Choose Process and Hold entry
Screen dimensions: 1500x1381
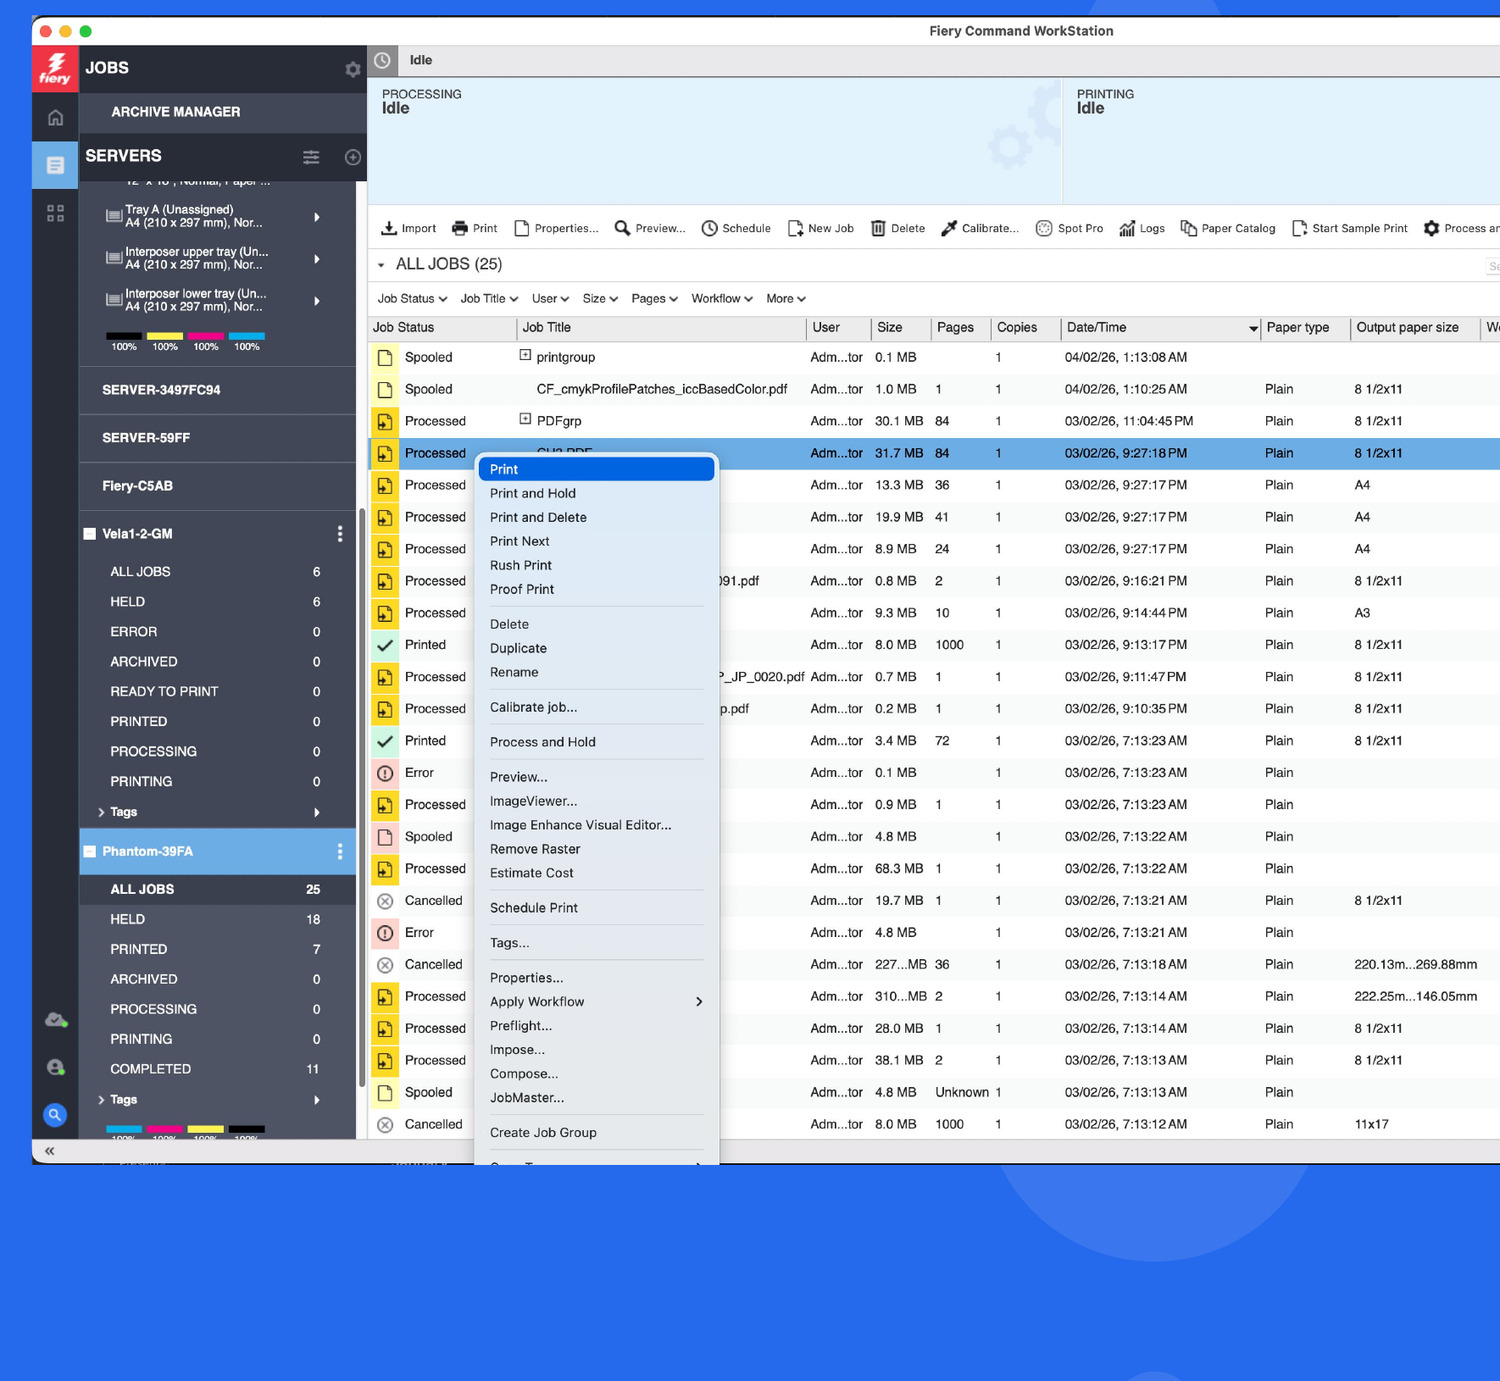click(x=596, y=742)
